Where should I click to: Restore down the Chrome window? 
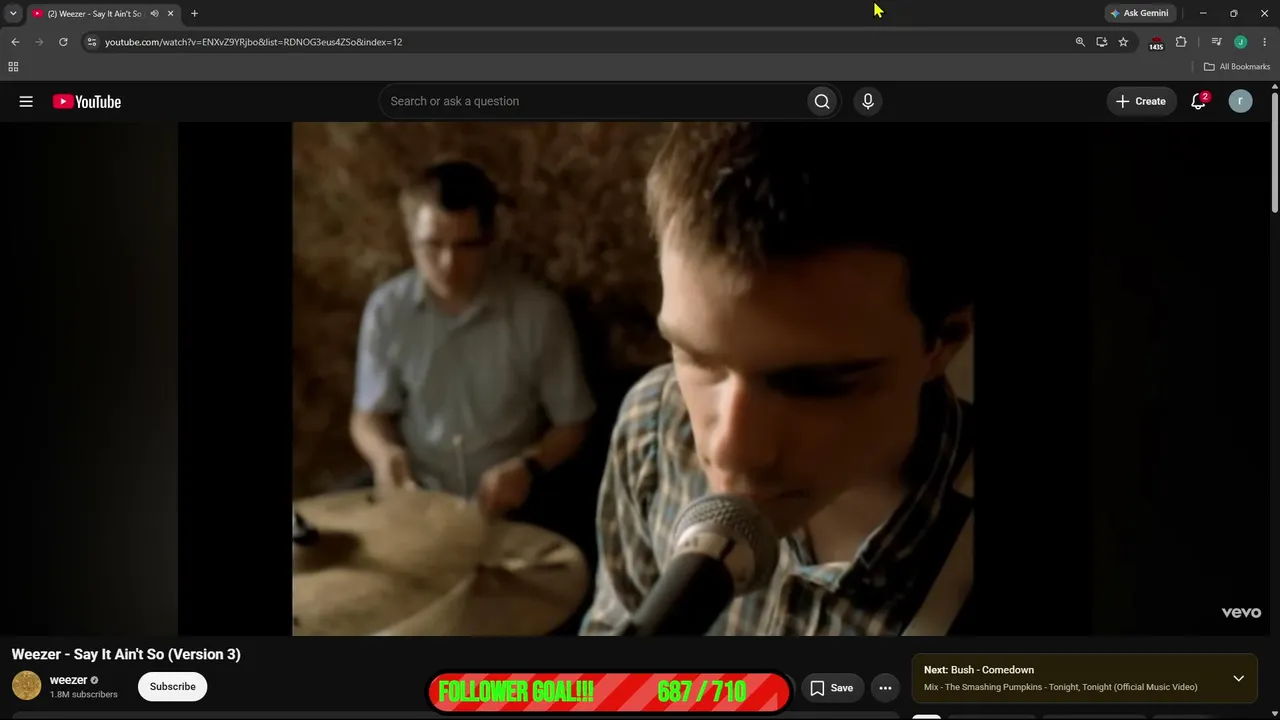coord(1233,13)
